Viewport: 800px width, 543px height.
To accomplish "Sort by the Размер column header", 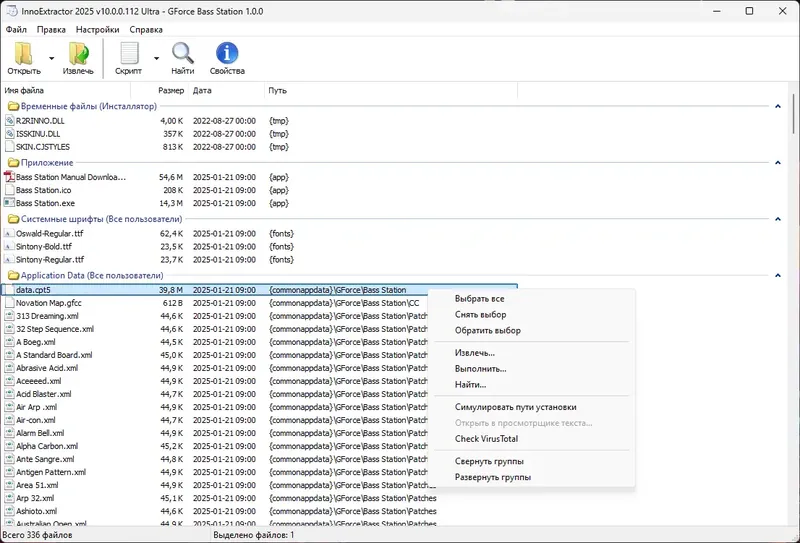I will (x=160, y=90).
